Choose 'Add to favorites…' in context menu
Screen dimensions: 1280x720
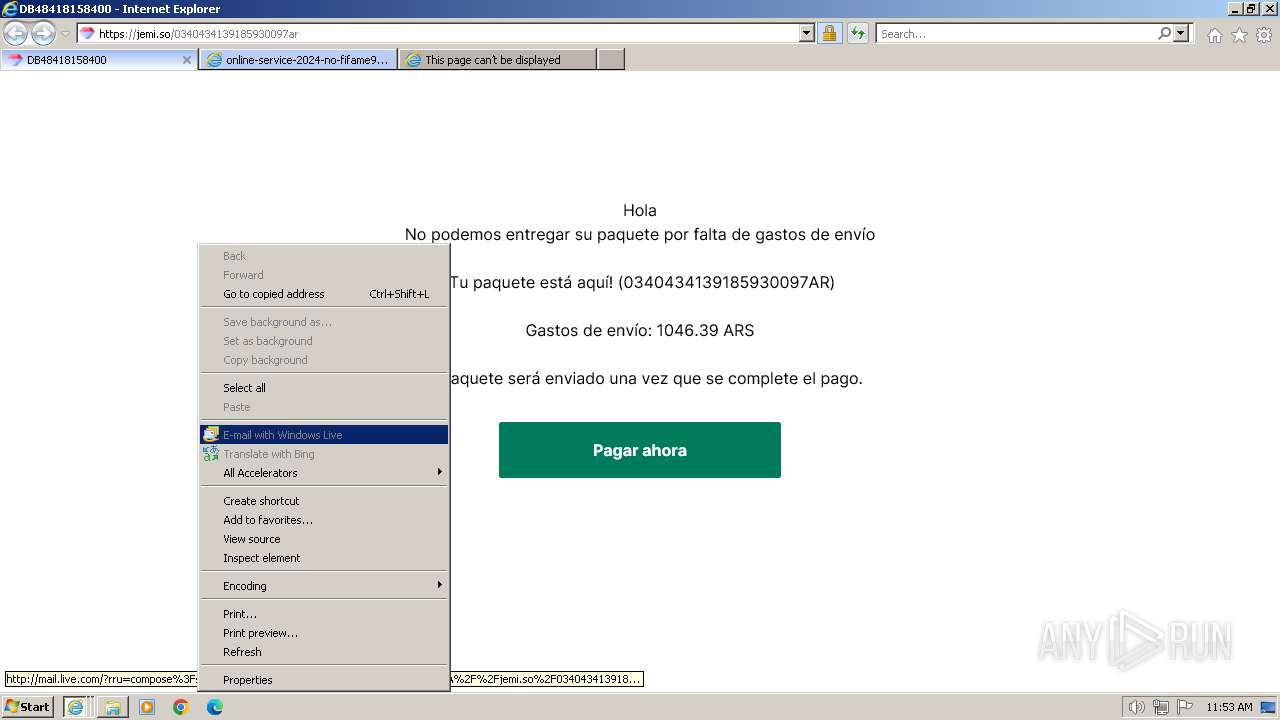point(324,520)
